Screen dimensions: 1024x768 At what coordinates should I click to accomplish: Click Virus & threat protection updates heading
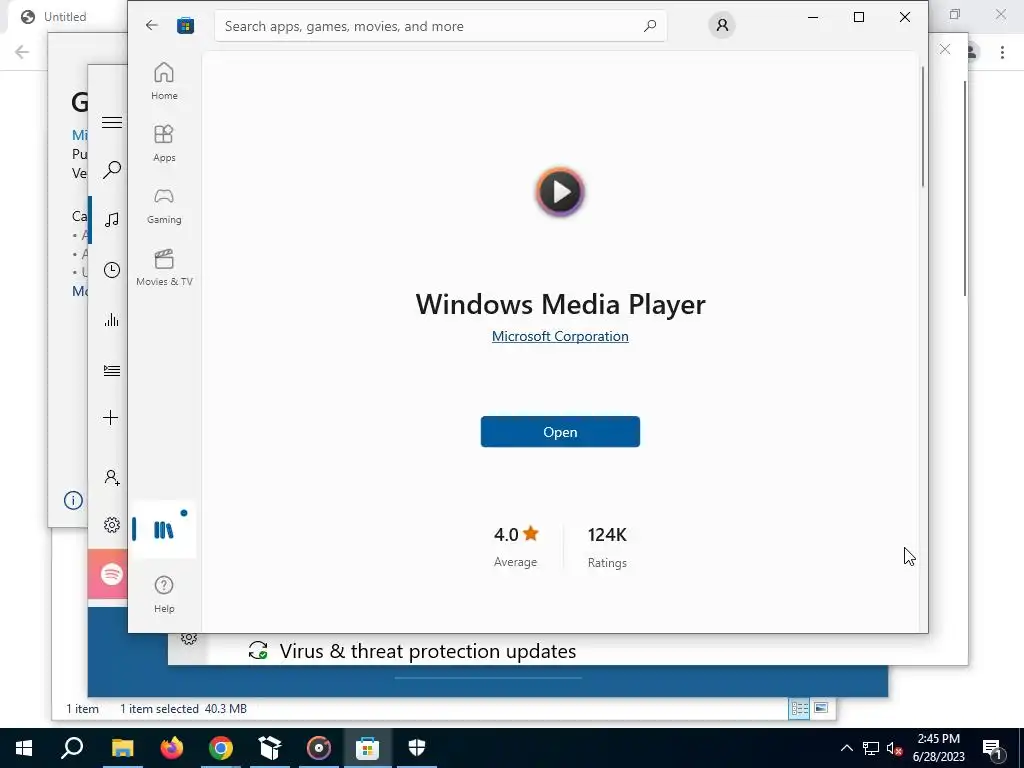click(x=428, y=651)
